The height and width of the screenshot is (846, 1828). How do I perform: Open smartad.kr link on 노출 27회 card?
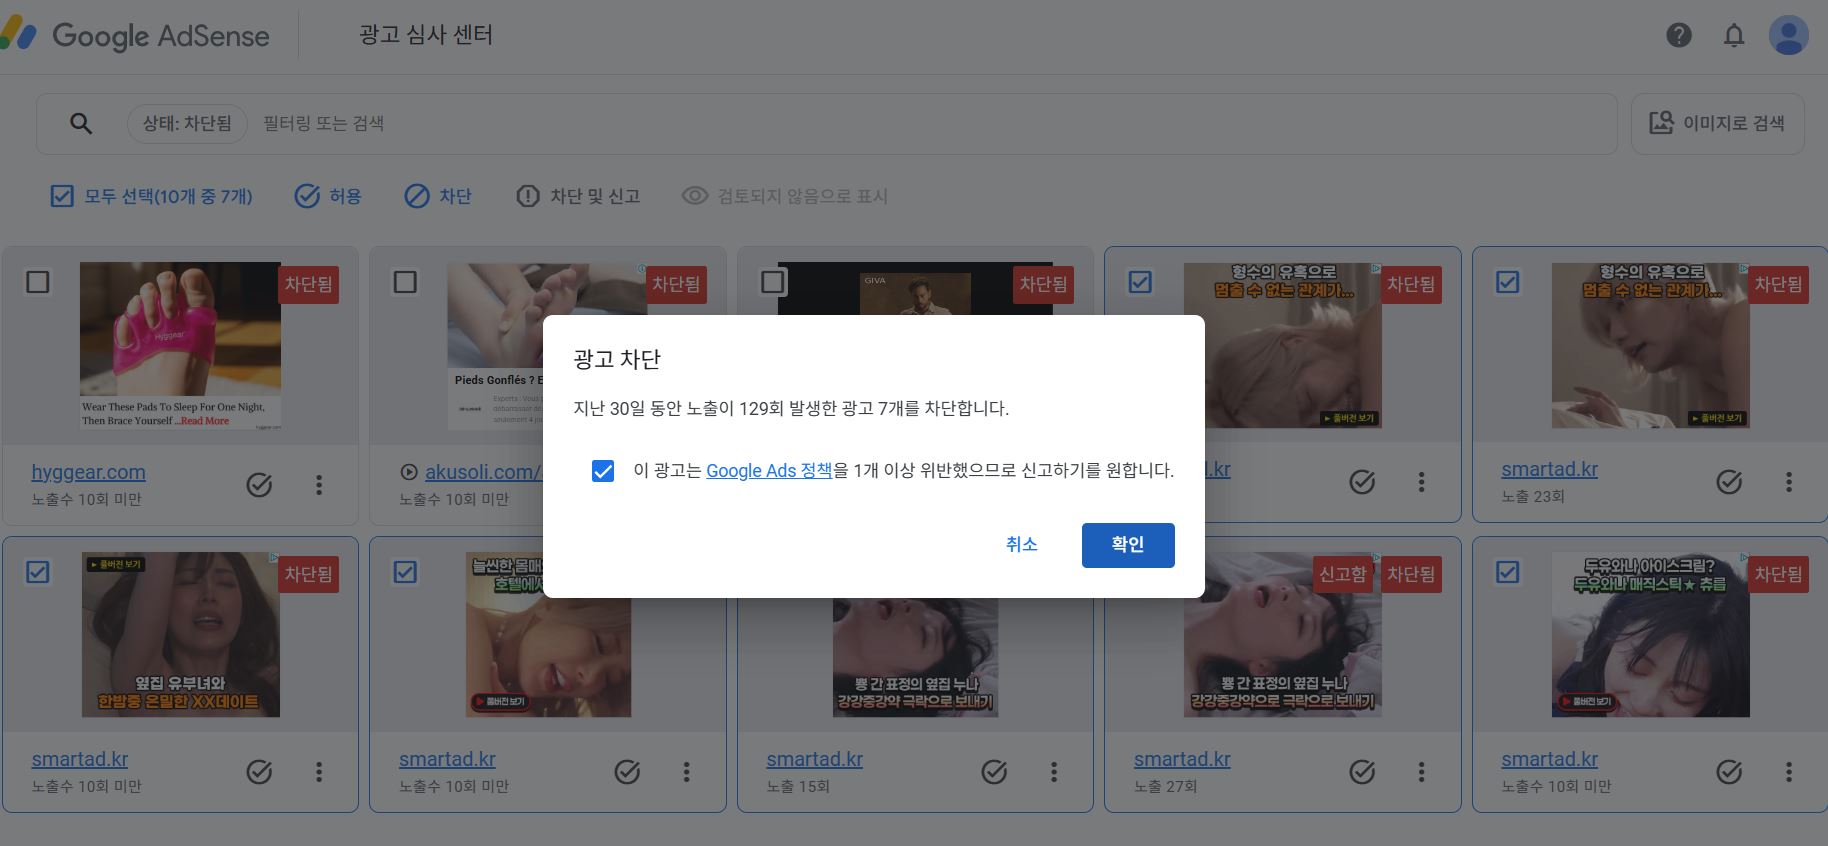pos(1182,759)
